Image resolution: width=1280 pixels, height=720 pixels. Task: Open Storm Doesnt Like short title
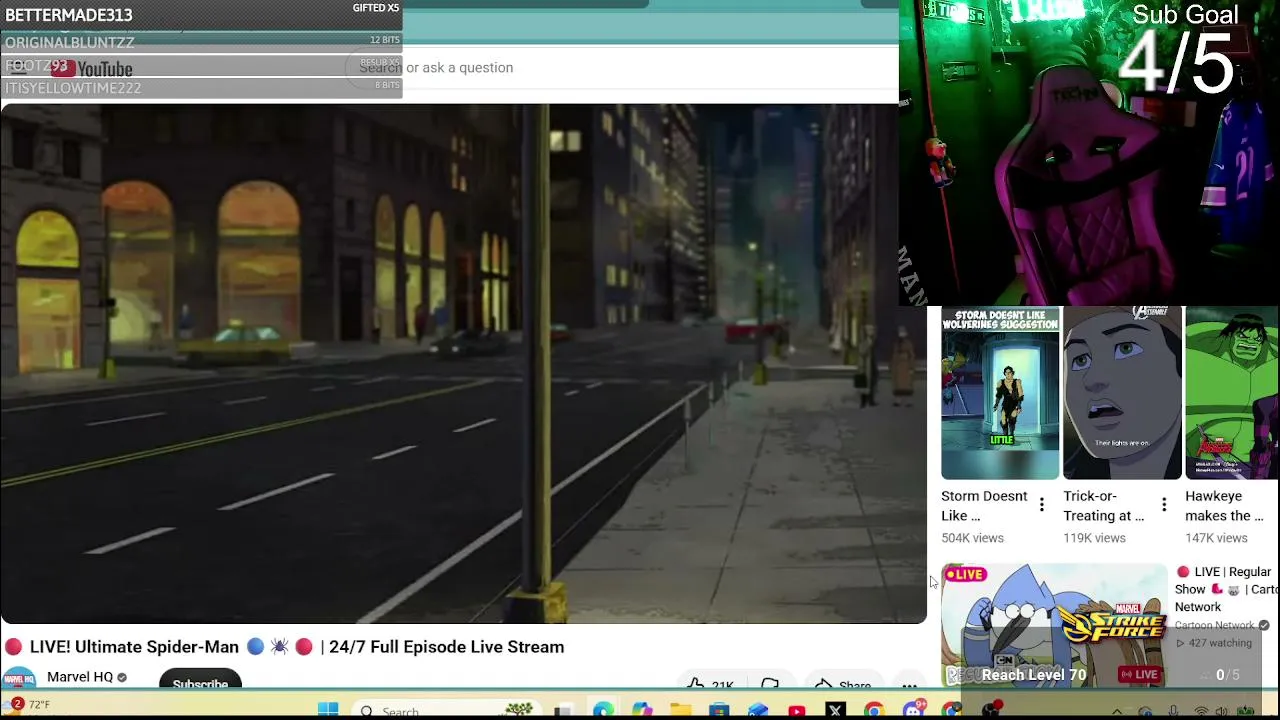pos(984,506)
